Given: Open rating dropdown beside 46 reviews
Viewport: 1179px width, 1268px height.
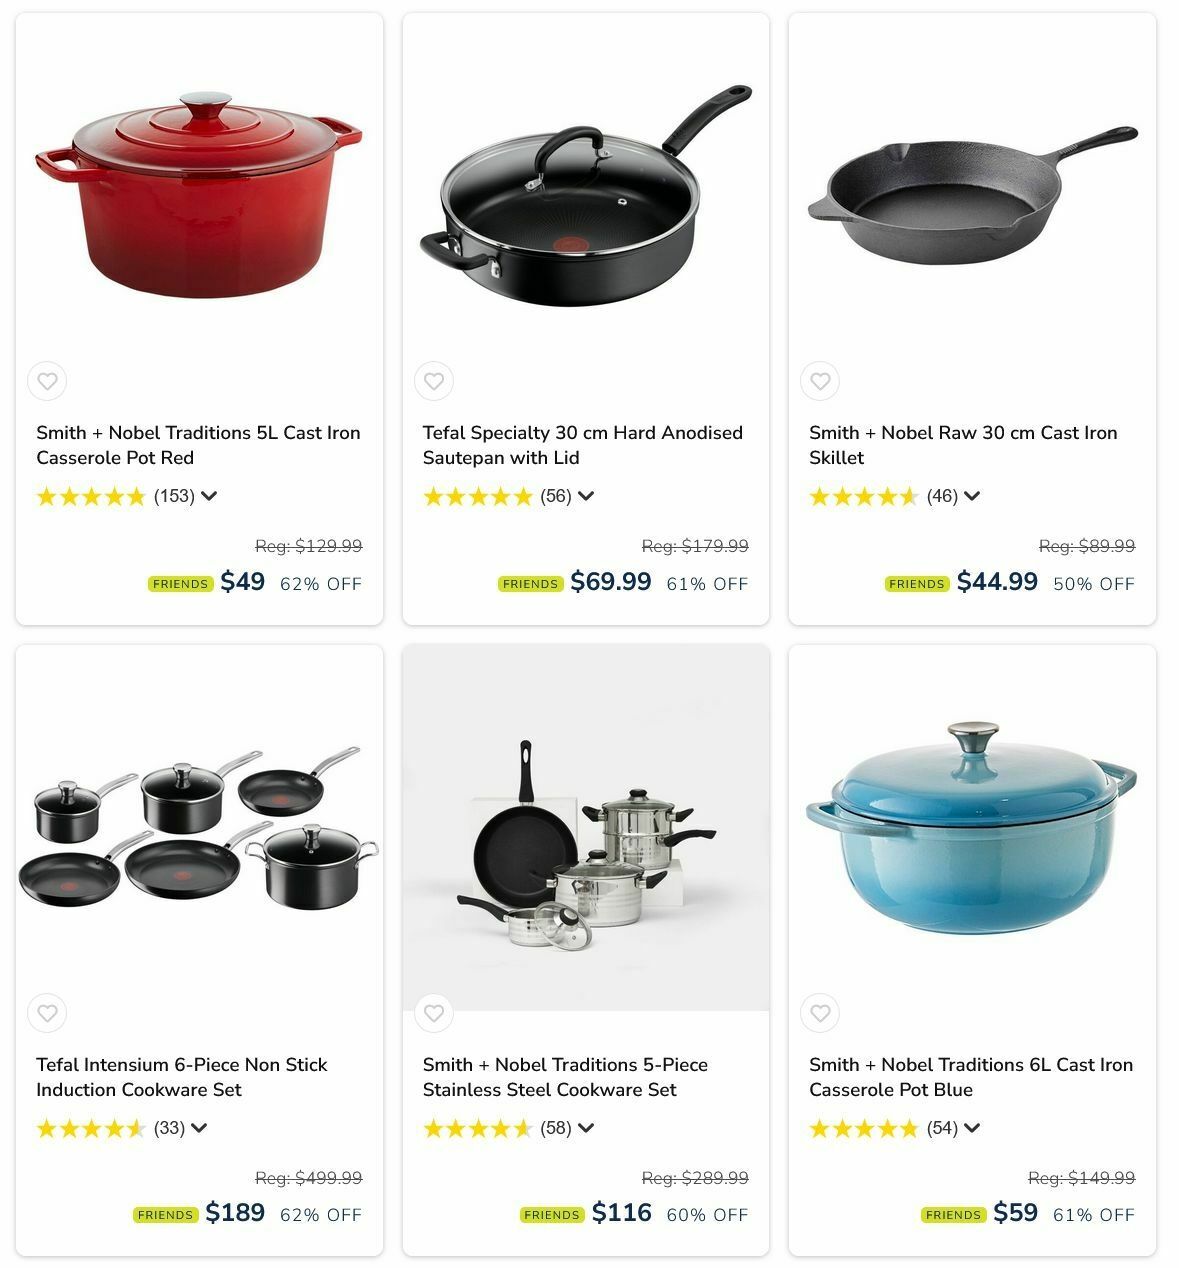Looking at the screenshot, I should [x=972, y=496].
